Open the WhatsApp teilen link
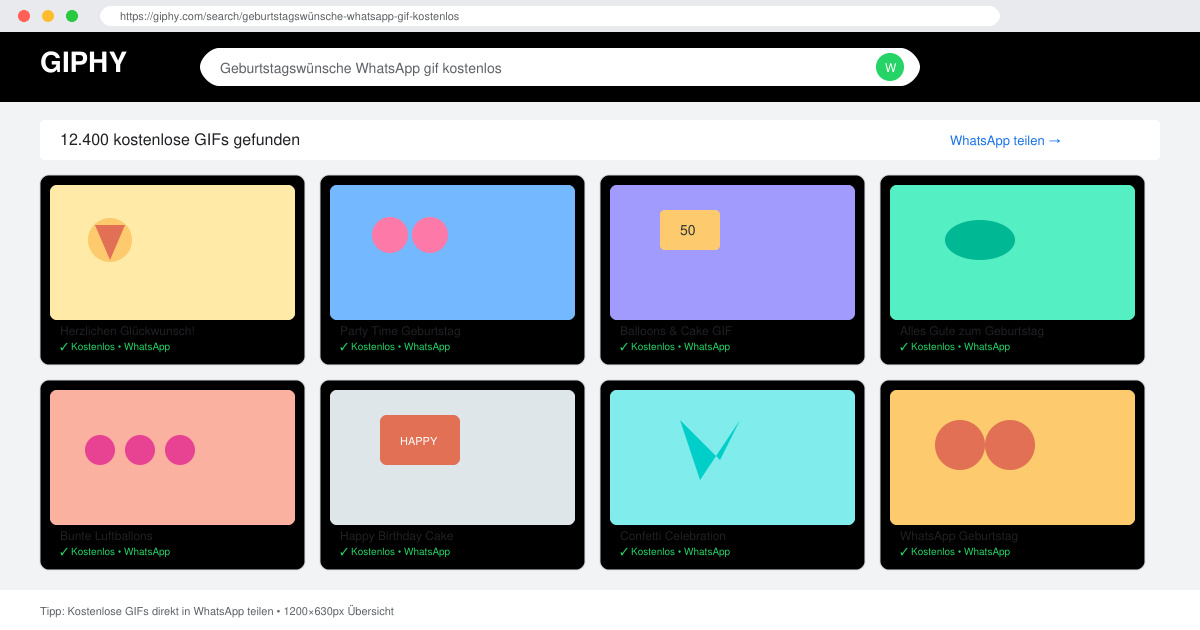The height and width of the screenshot is (630, 1200). pyautogui.click(x=1005, y=140)
